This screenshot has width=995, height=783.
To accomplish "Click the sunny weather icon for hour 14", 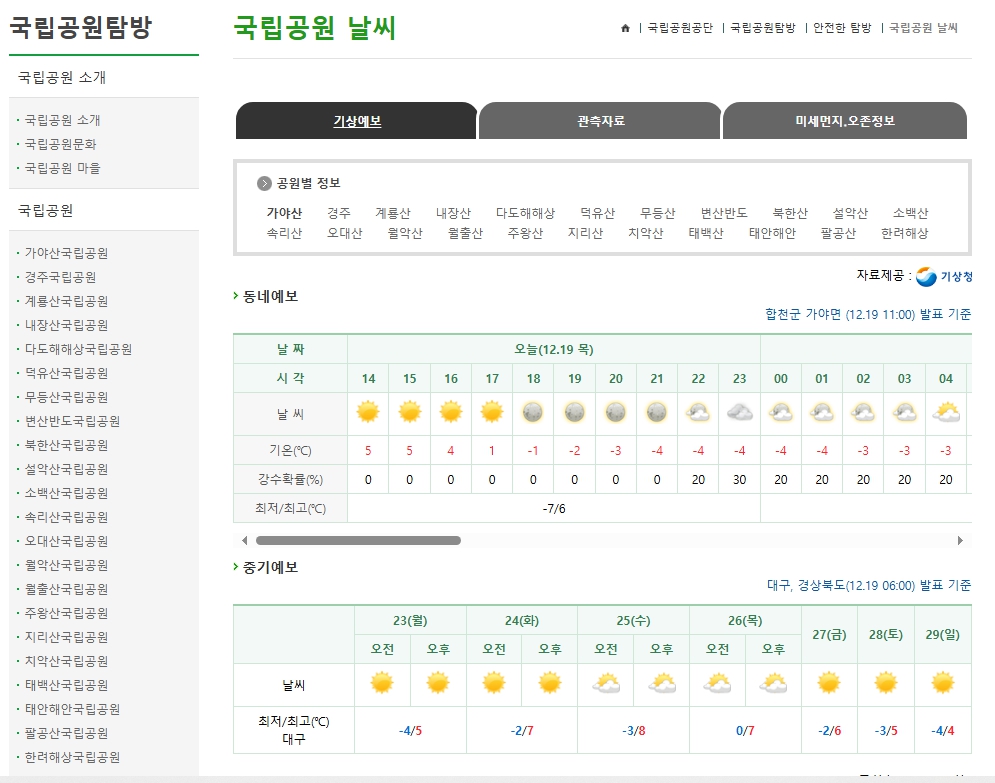I will 368,412.
